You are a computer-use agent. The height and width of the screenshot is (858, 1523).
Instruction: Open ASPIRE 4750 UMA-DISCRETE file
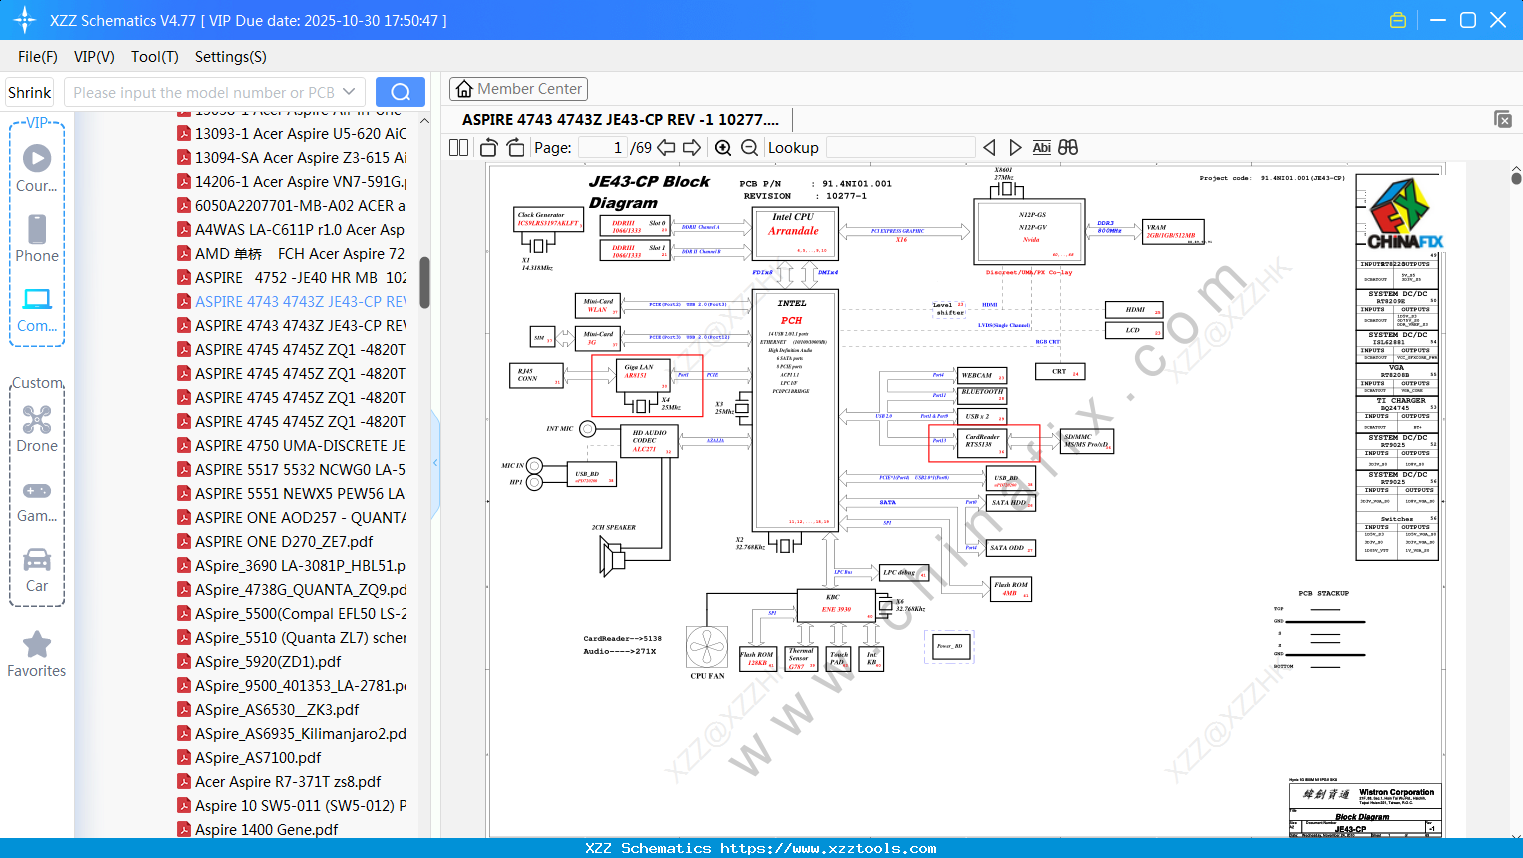(292, 445)
